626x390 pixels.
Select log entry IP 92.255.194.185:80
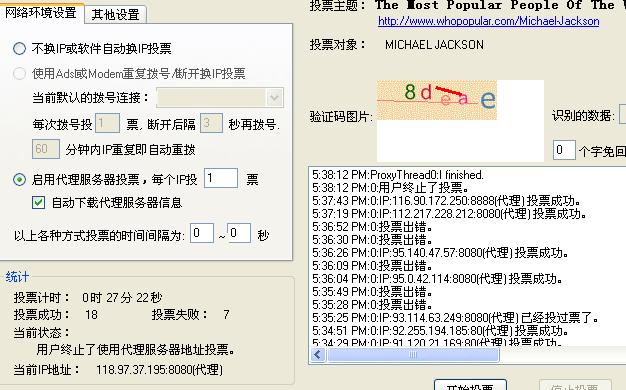tap(440, 331)
